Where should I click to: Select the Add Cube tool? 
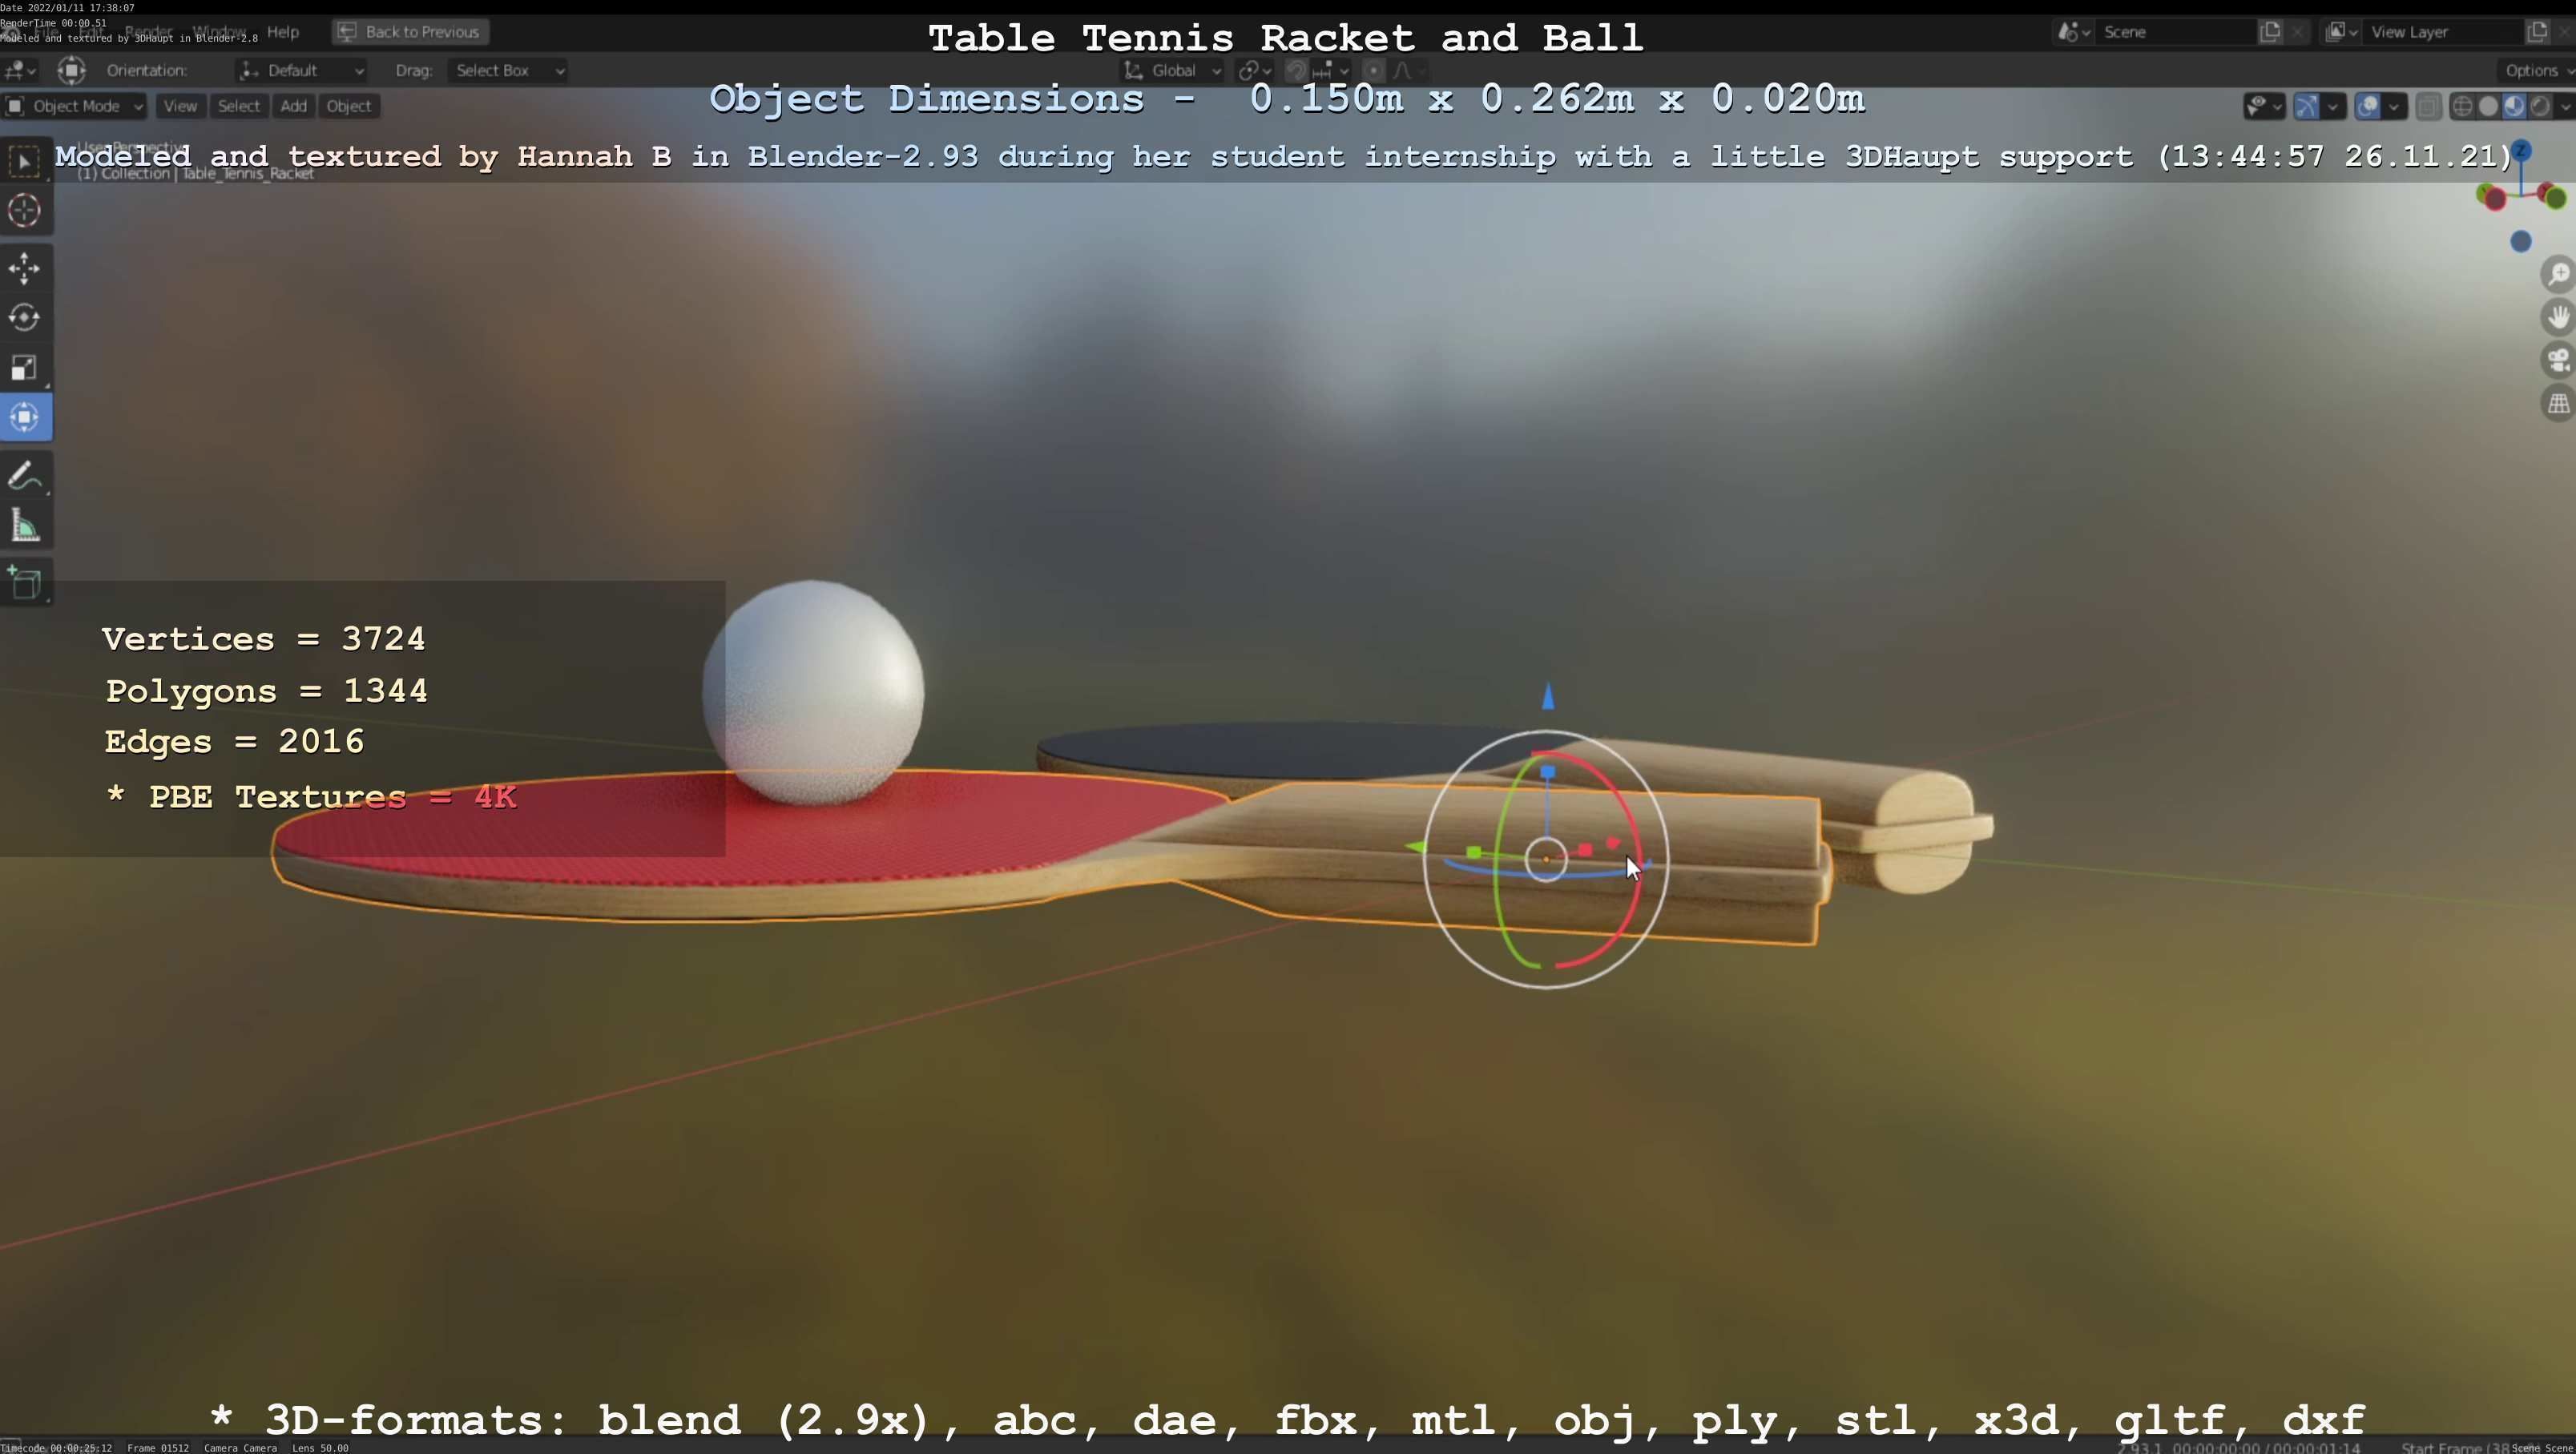24,583
